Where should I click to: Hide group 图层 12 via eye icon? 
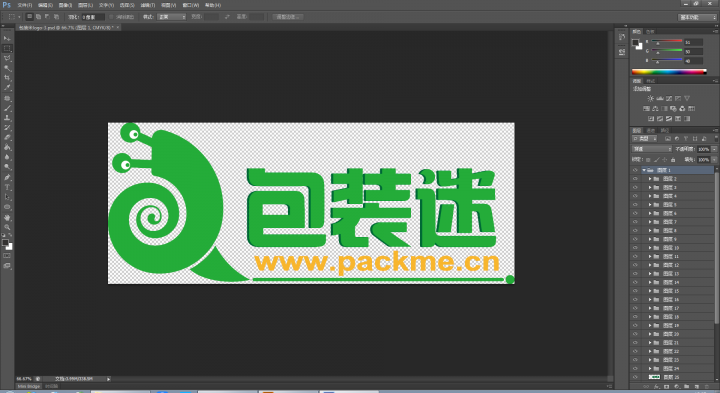(x=635, y=265)
